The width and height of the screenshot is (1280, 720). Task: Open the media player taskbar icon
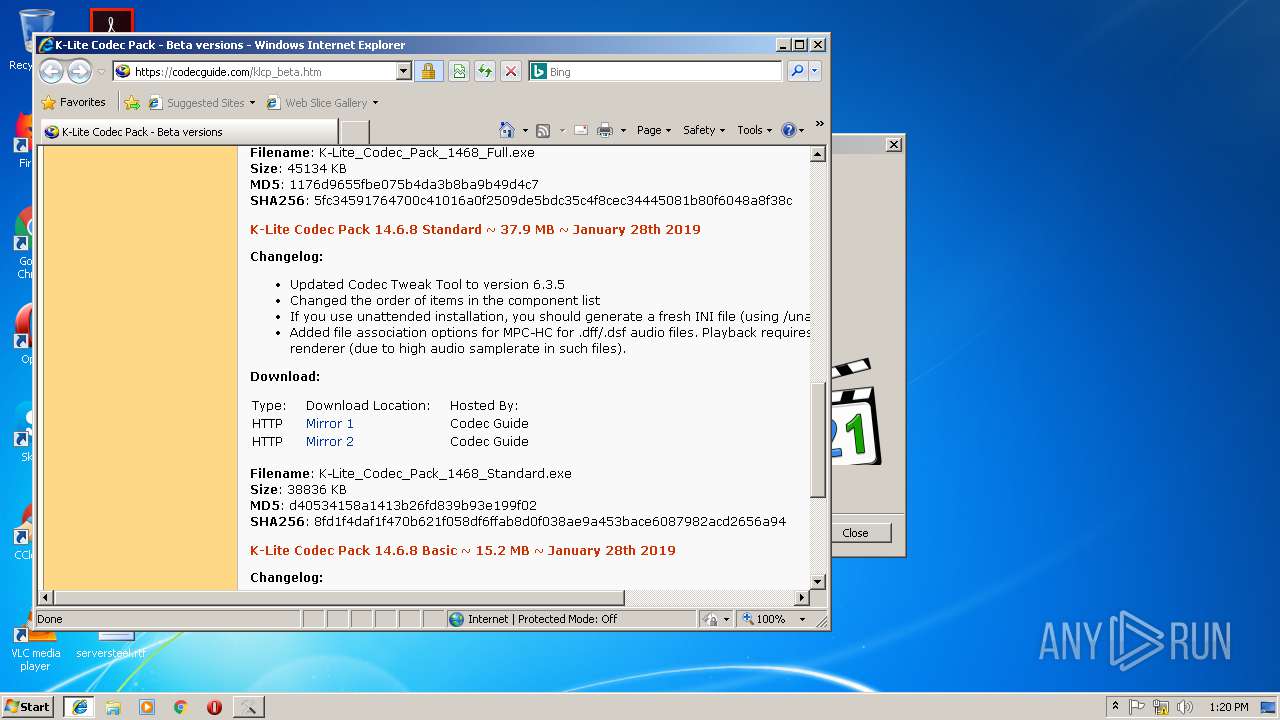(147, 707)
